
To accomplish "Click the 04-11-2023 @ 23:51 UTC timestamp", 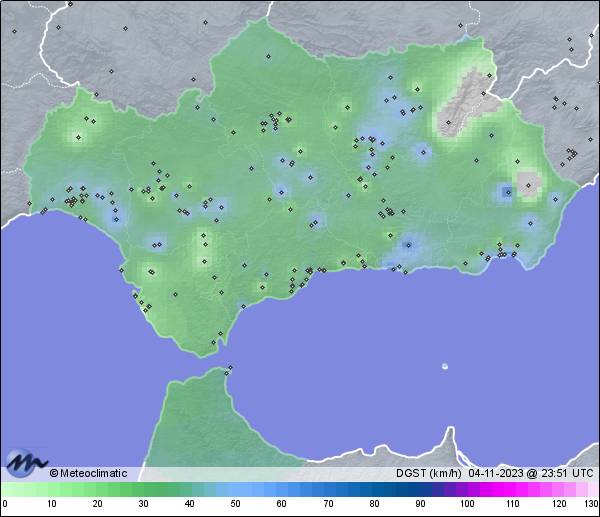I will pos(531,473).
